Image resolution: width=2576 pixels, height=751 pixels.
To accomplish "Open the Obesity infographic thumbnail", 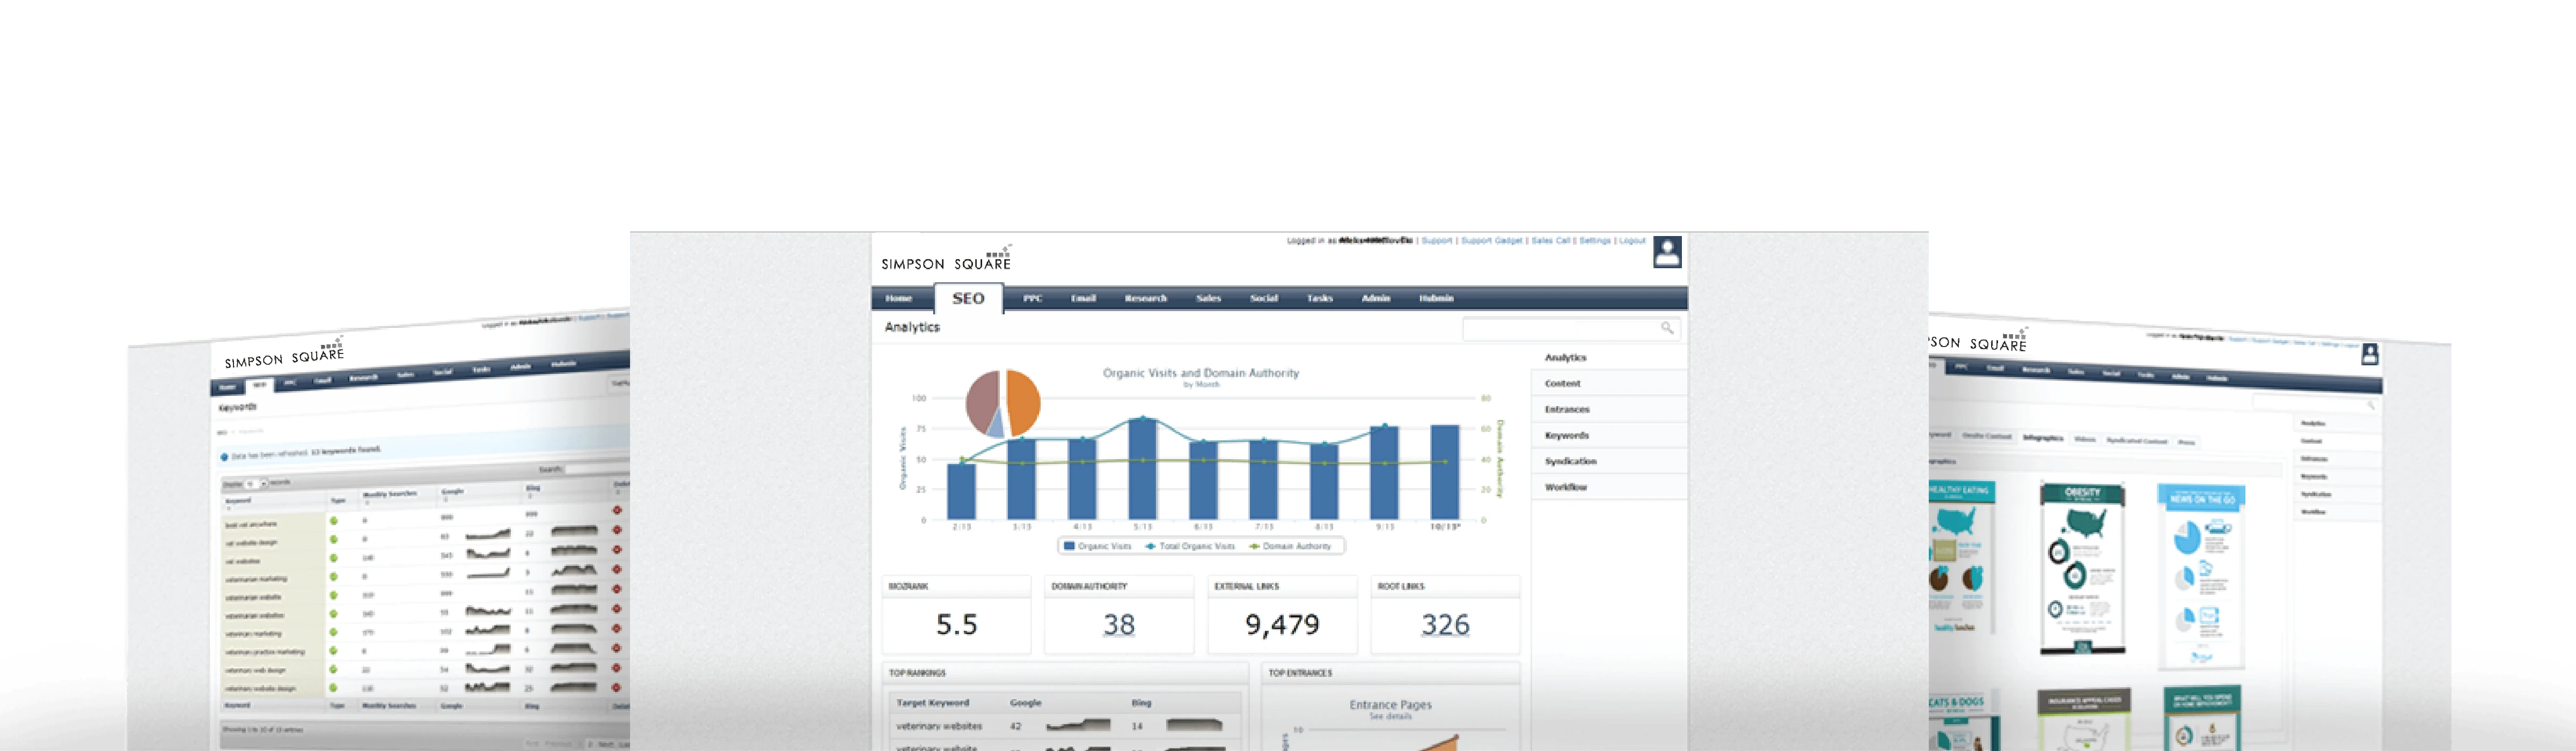I will pos(2083,568).
